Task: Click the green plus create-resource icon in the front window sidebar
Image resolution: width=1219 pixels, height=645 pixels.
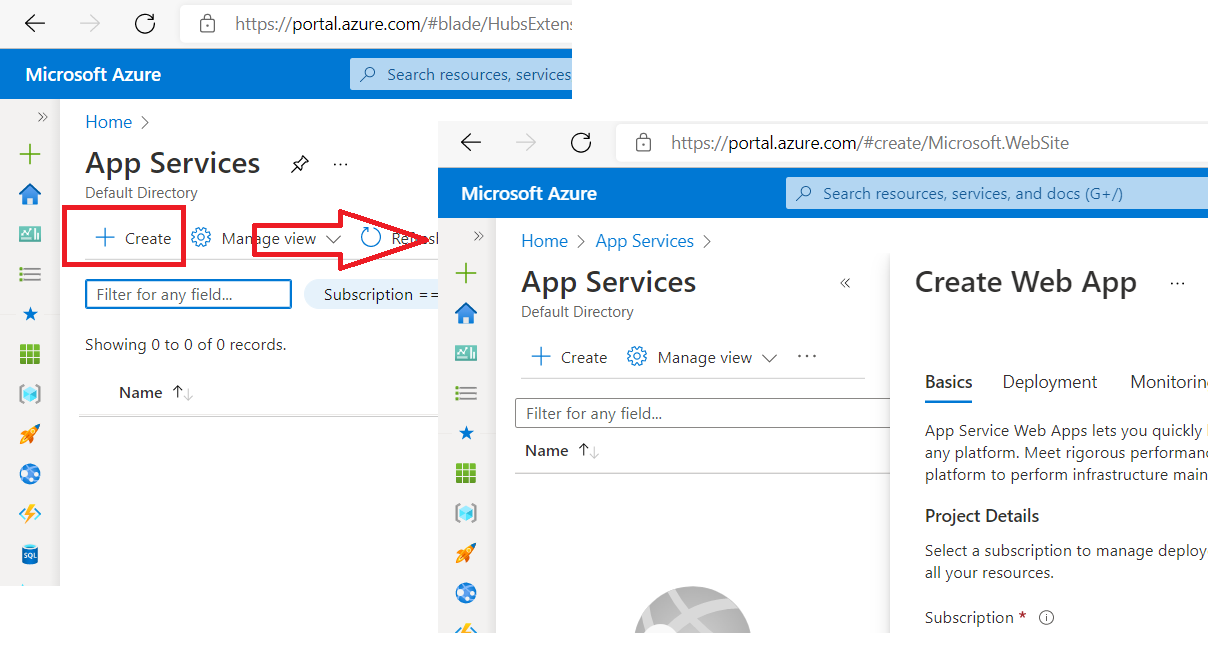Action: [x=466, y=273]
